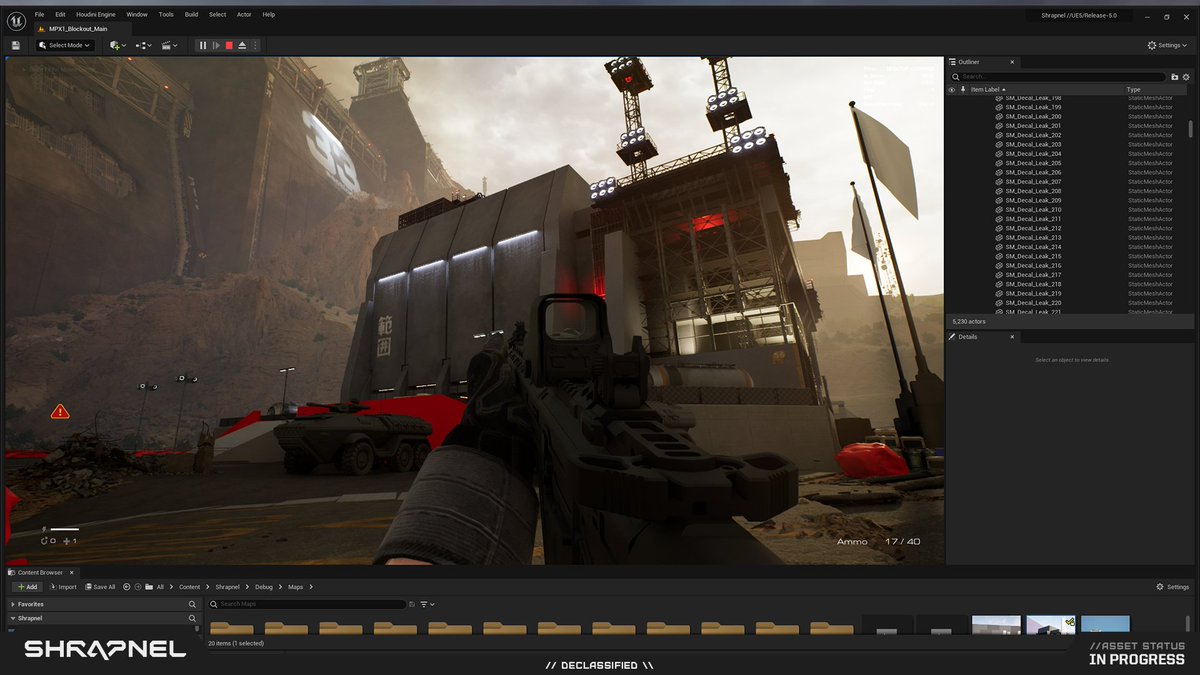Open the Select menu
The height and width of the screenshot is (675, 1200).
pyautogui.click(x=217, y=15)
